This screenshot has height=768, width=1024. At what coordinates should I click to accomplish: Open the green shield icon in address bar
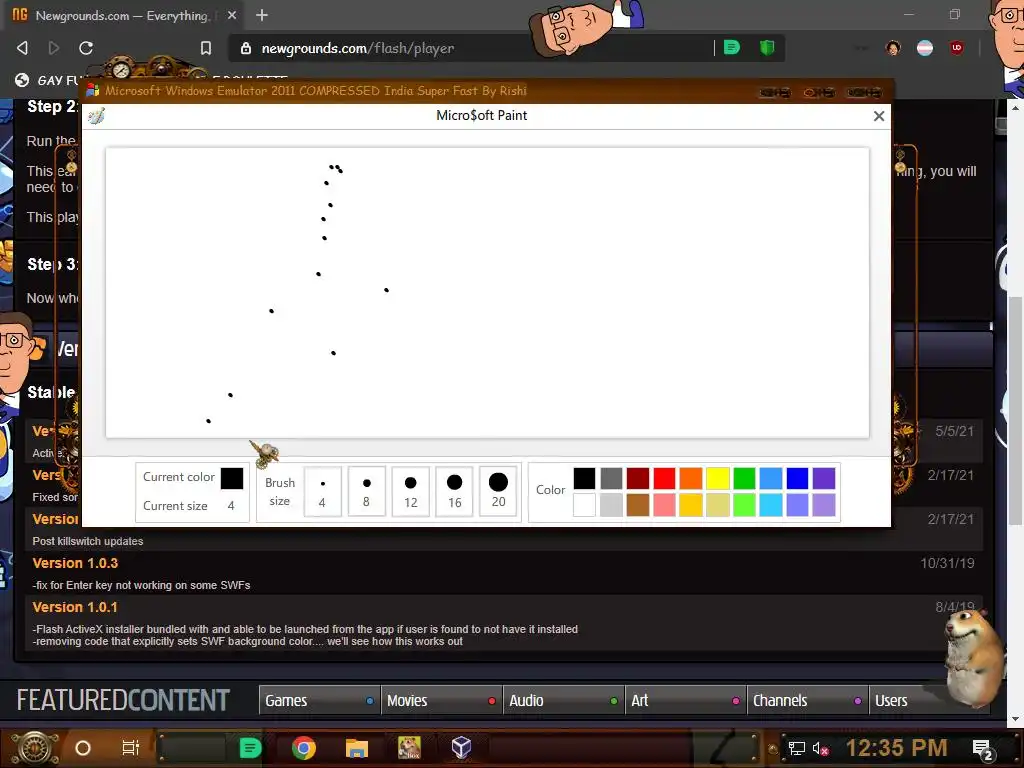767,47
